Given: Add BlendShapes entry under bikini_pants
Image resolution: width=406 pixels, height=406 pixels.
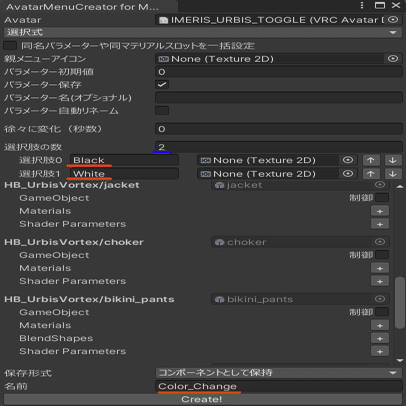Looking at the screenshot, I should [x=380, y=338].
